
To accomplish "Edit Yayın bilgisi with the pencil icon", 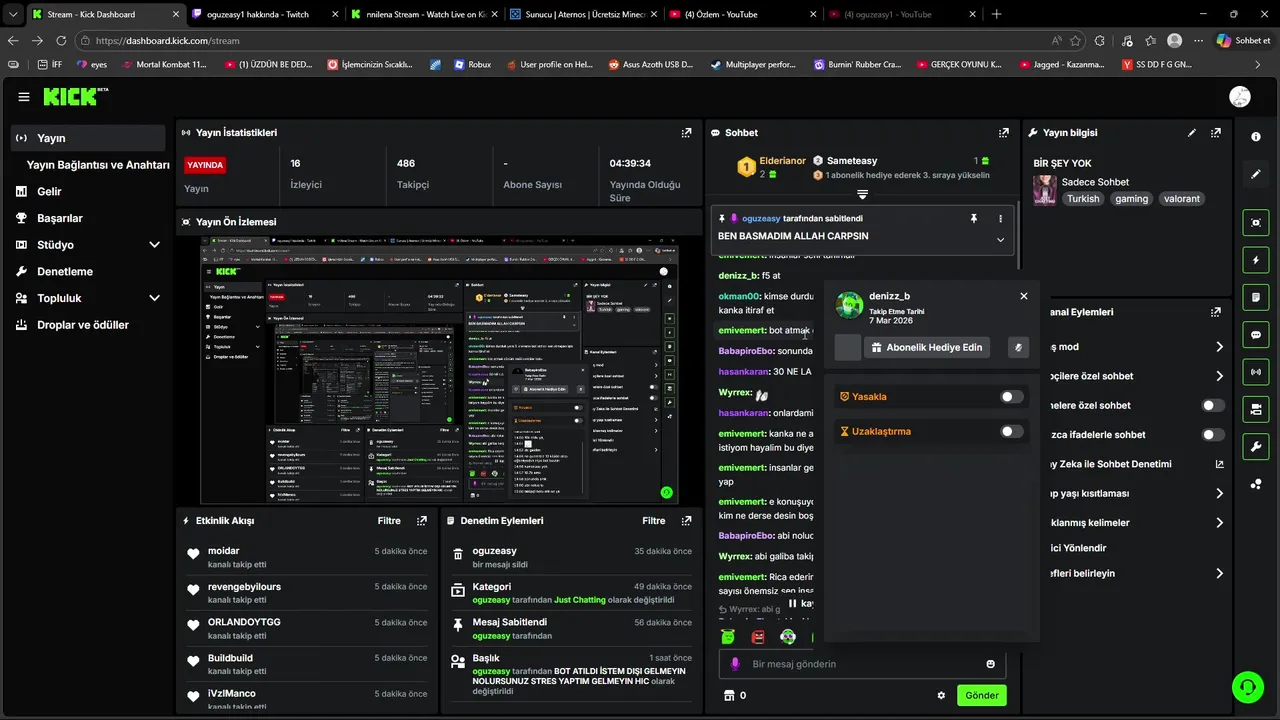I will coord(1192,132).
